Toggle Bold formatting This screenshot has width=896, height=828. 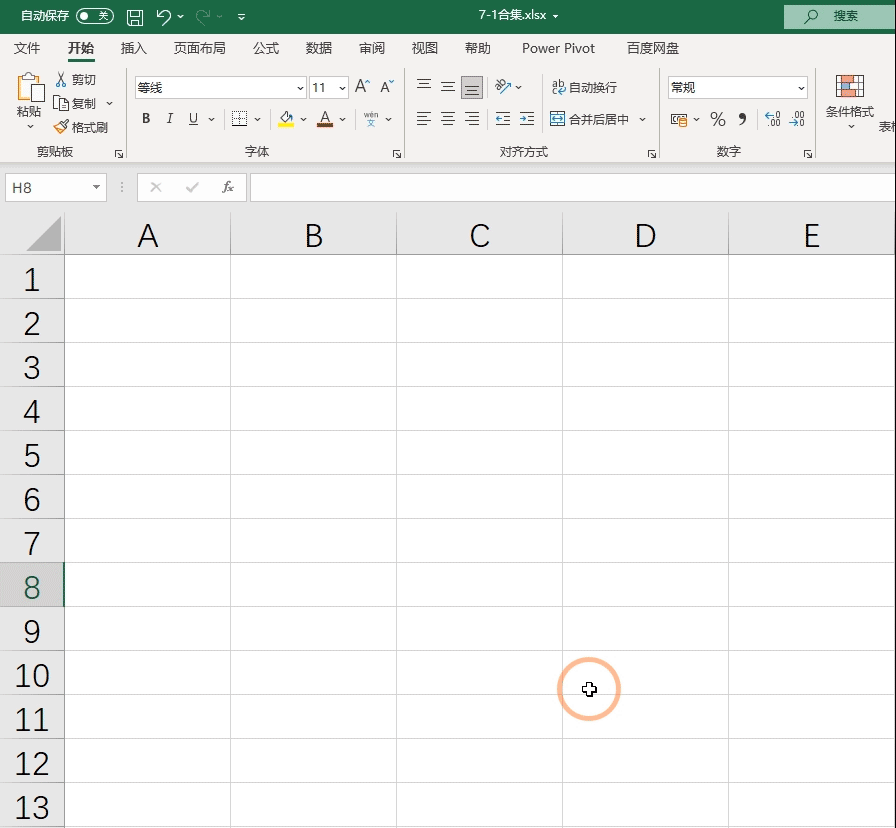[146, 118]
